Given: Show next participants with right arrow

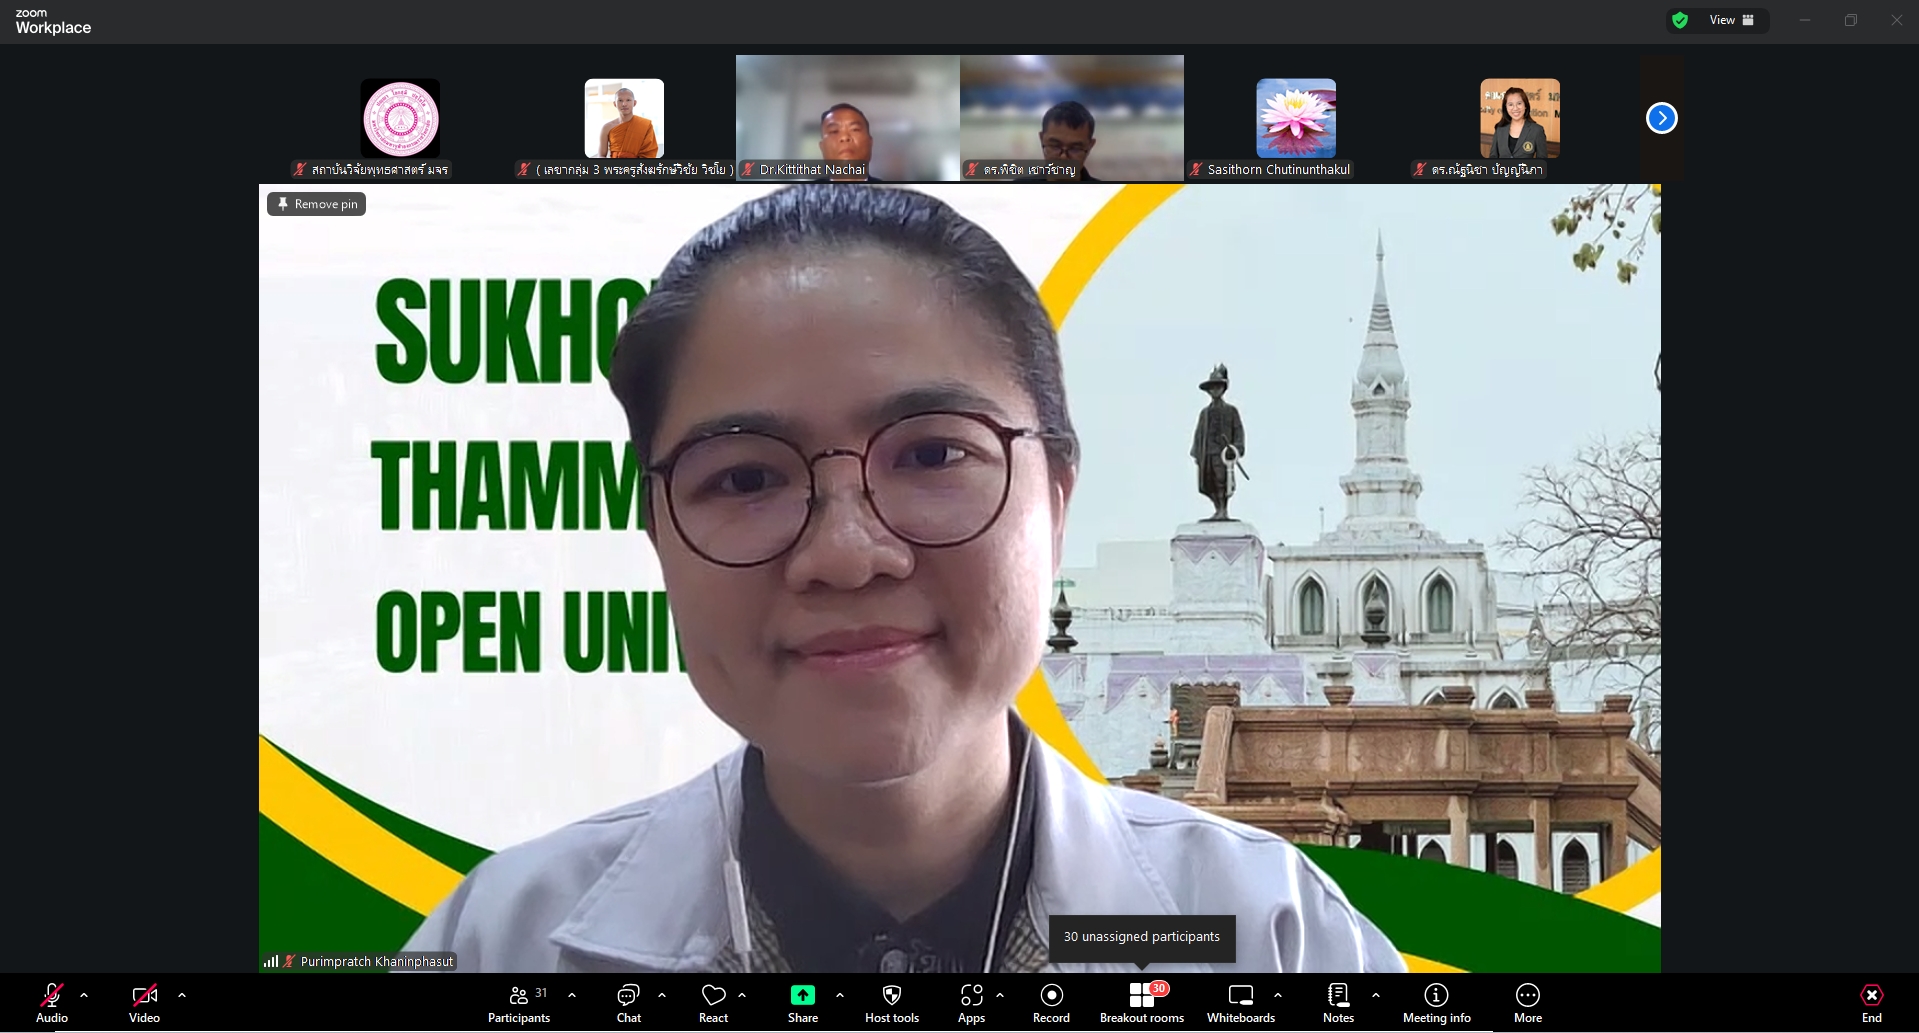Looking at the screenshot, I should (1661, 118).
